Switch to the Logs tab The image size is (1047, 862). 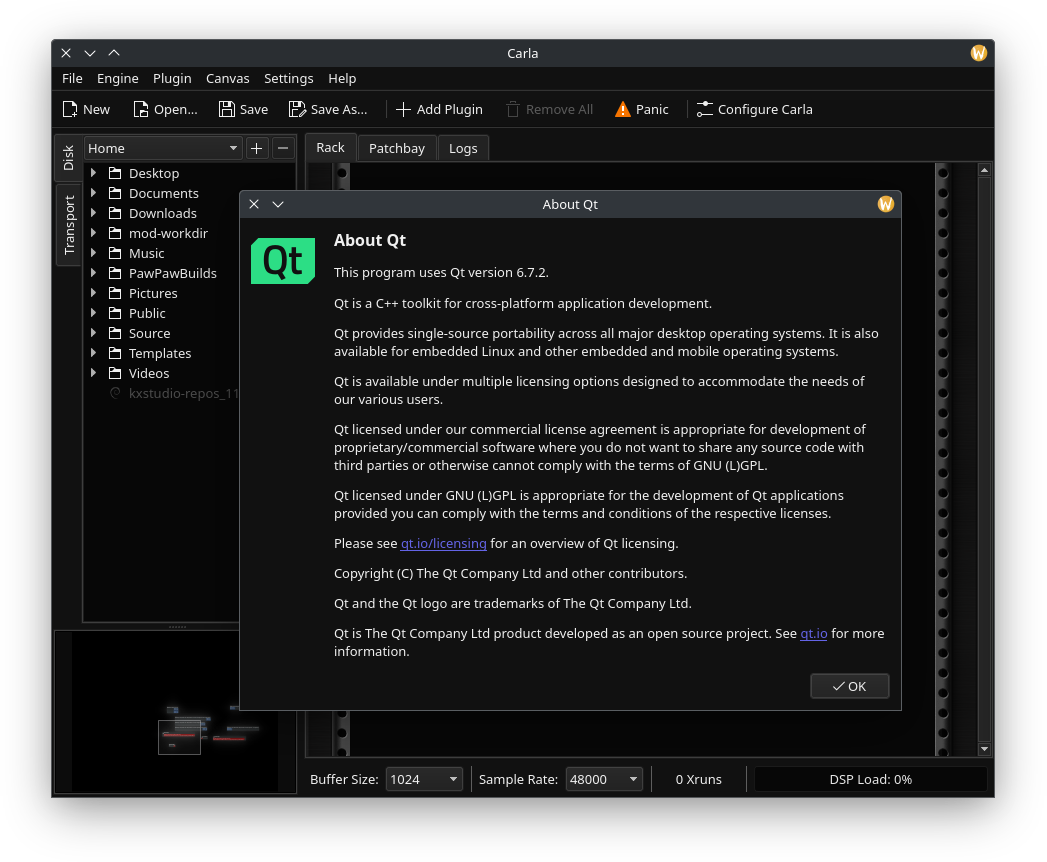(x=463, y=148)
